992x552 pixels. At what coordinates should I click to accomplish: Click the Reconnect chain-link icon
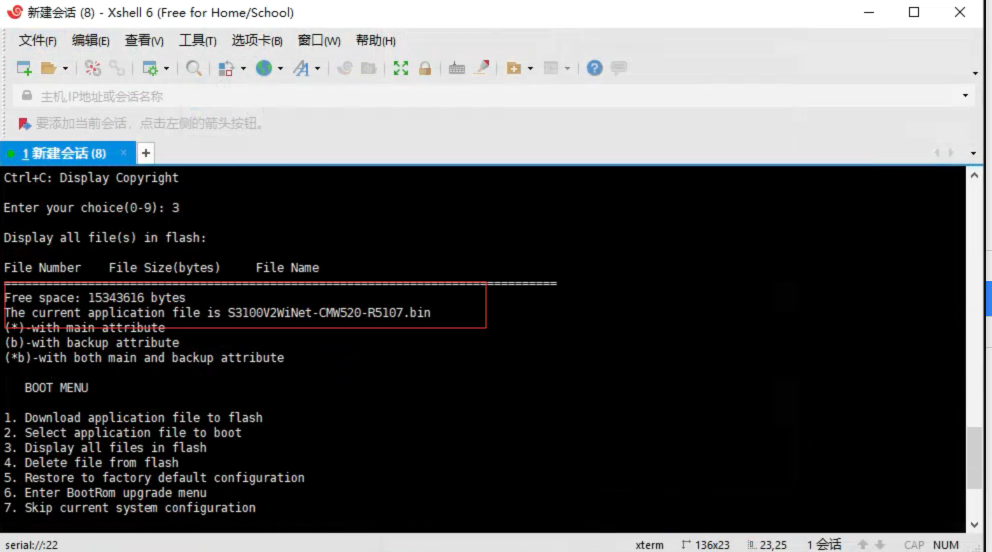pos(117,68)
